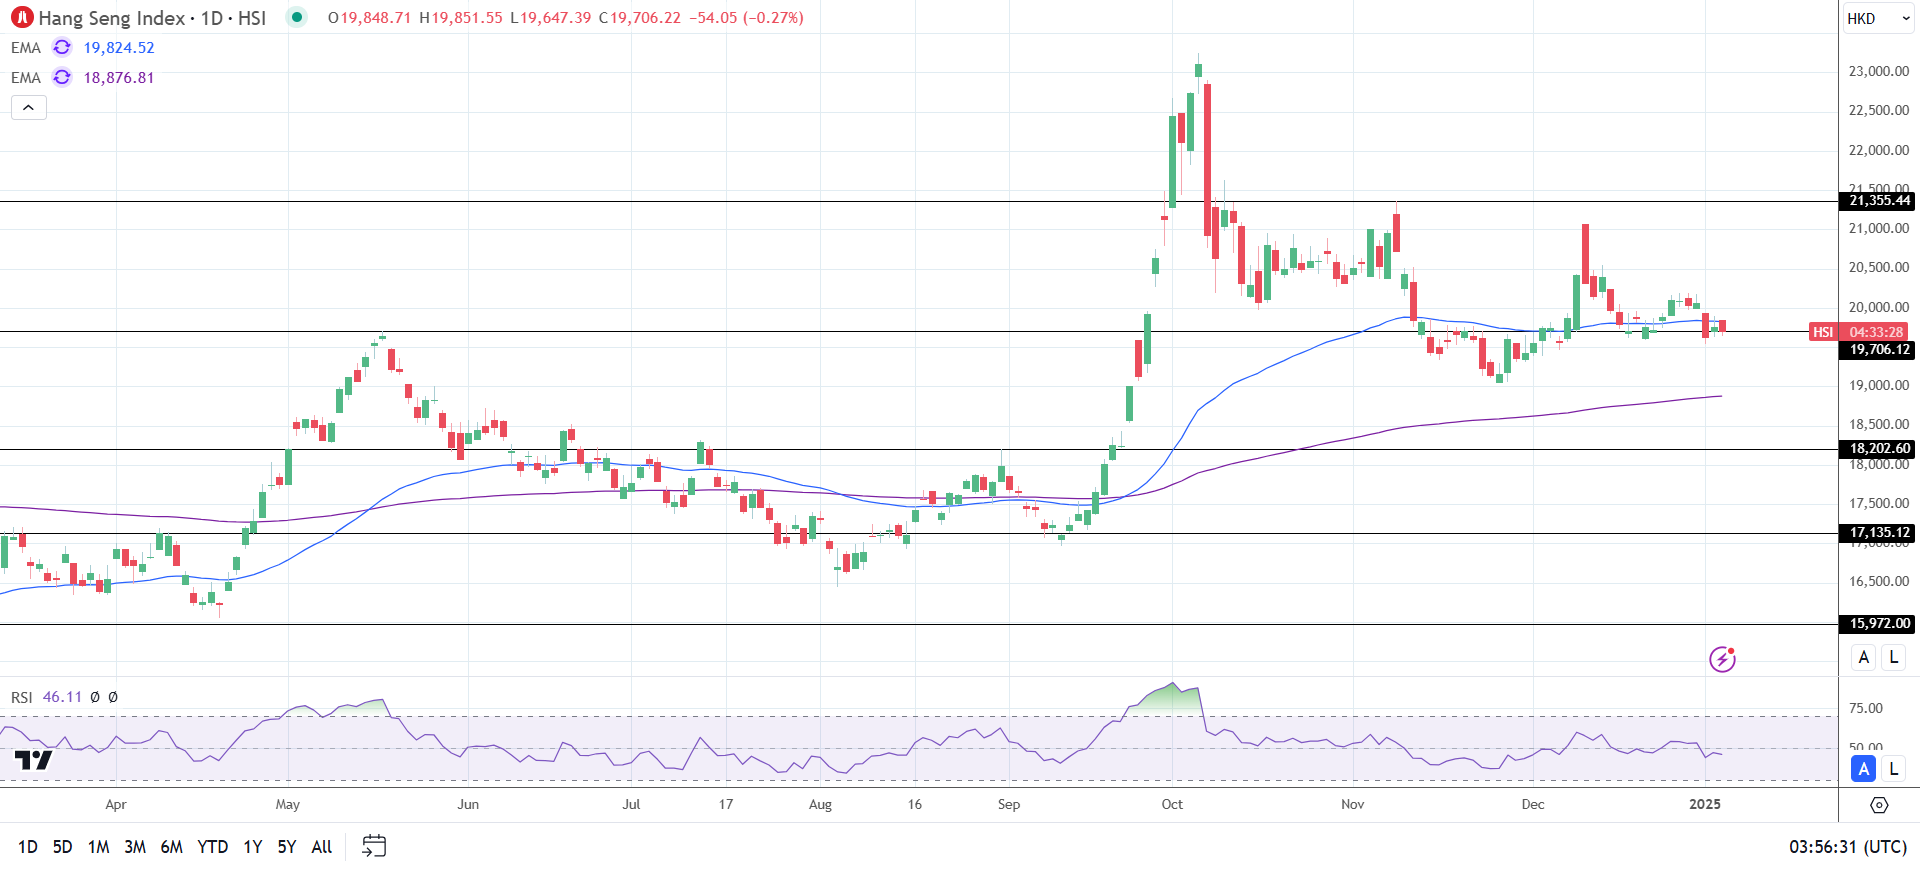The width and height of the screenshot is (1920, 869).
Task: Select the 5D time range
Action: 62,847
